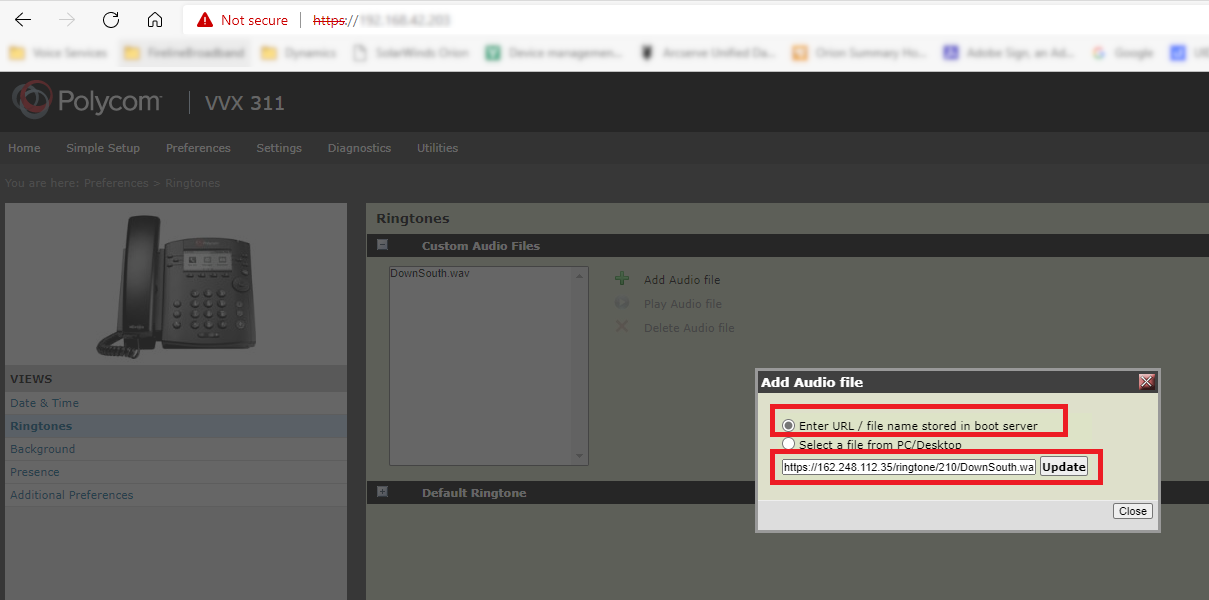Open the Google bookmark

1123,53
